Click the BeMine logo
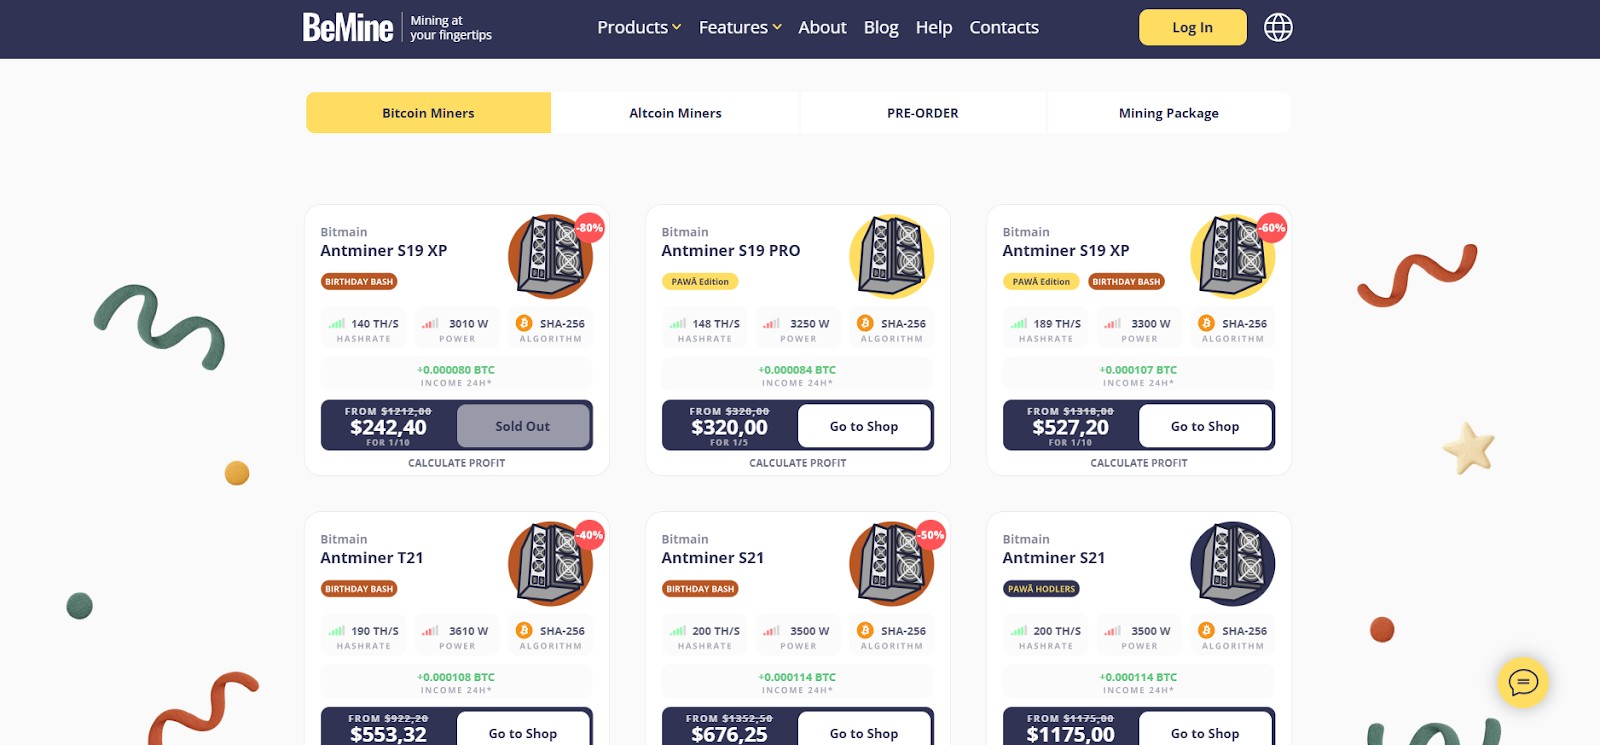Screen dimensions: 1600x745 (348, 28)
